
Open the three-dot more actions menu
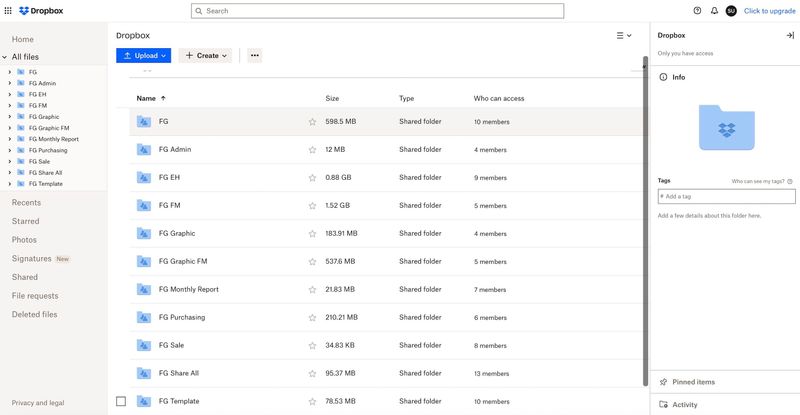click(x=254, y=56)
